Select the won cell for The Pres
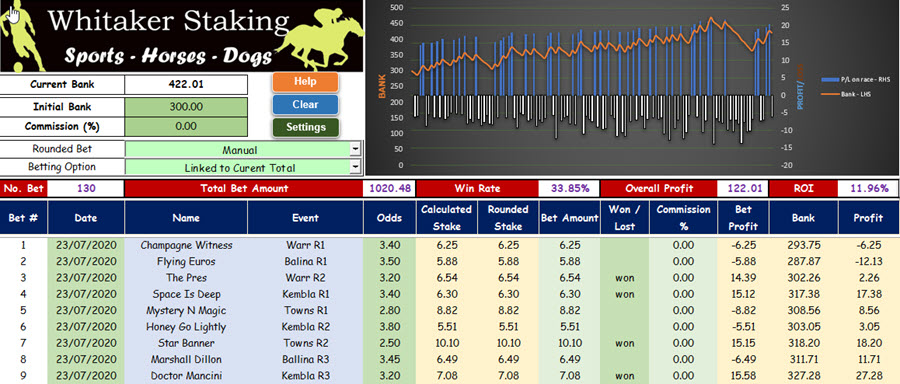This screenshot has width=900, height=384. tap(624, 278)
